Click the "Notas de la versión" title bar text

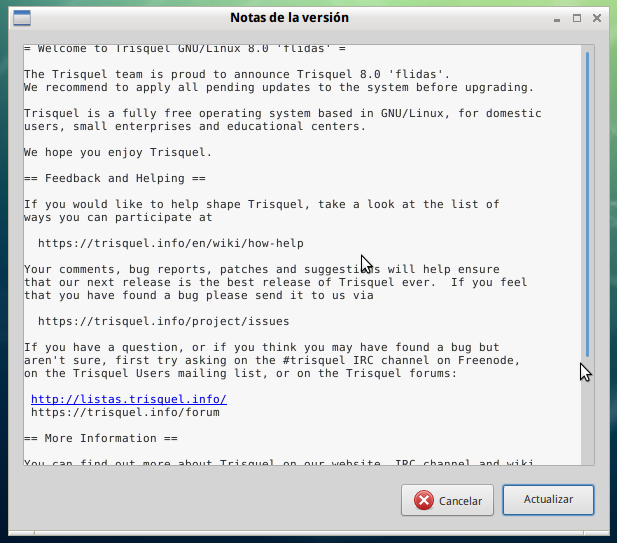289,18
